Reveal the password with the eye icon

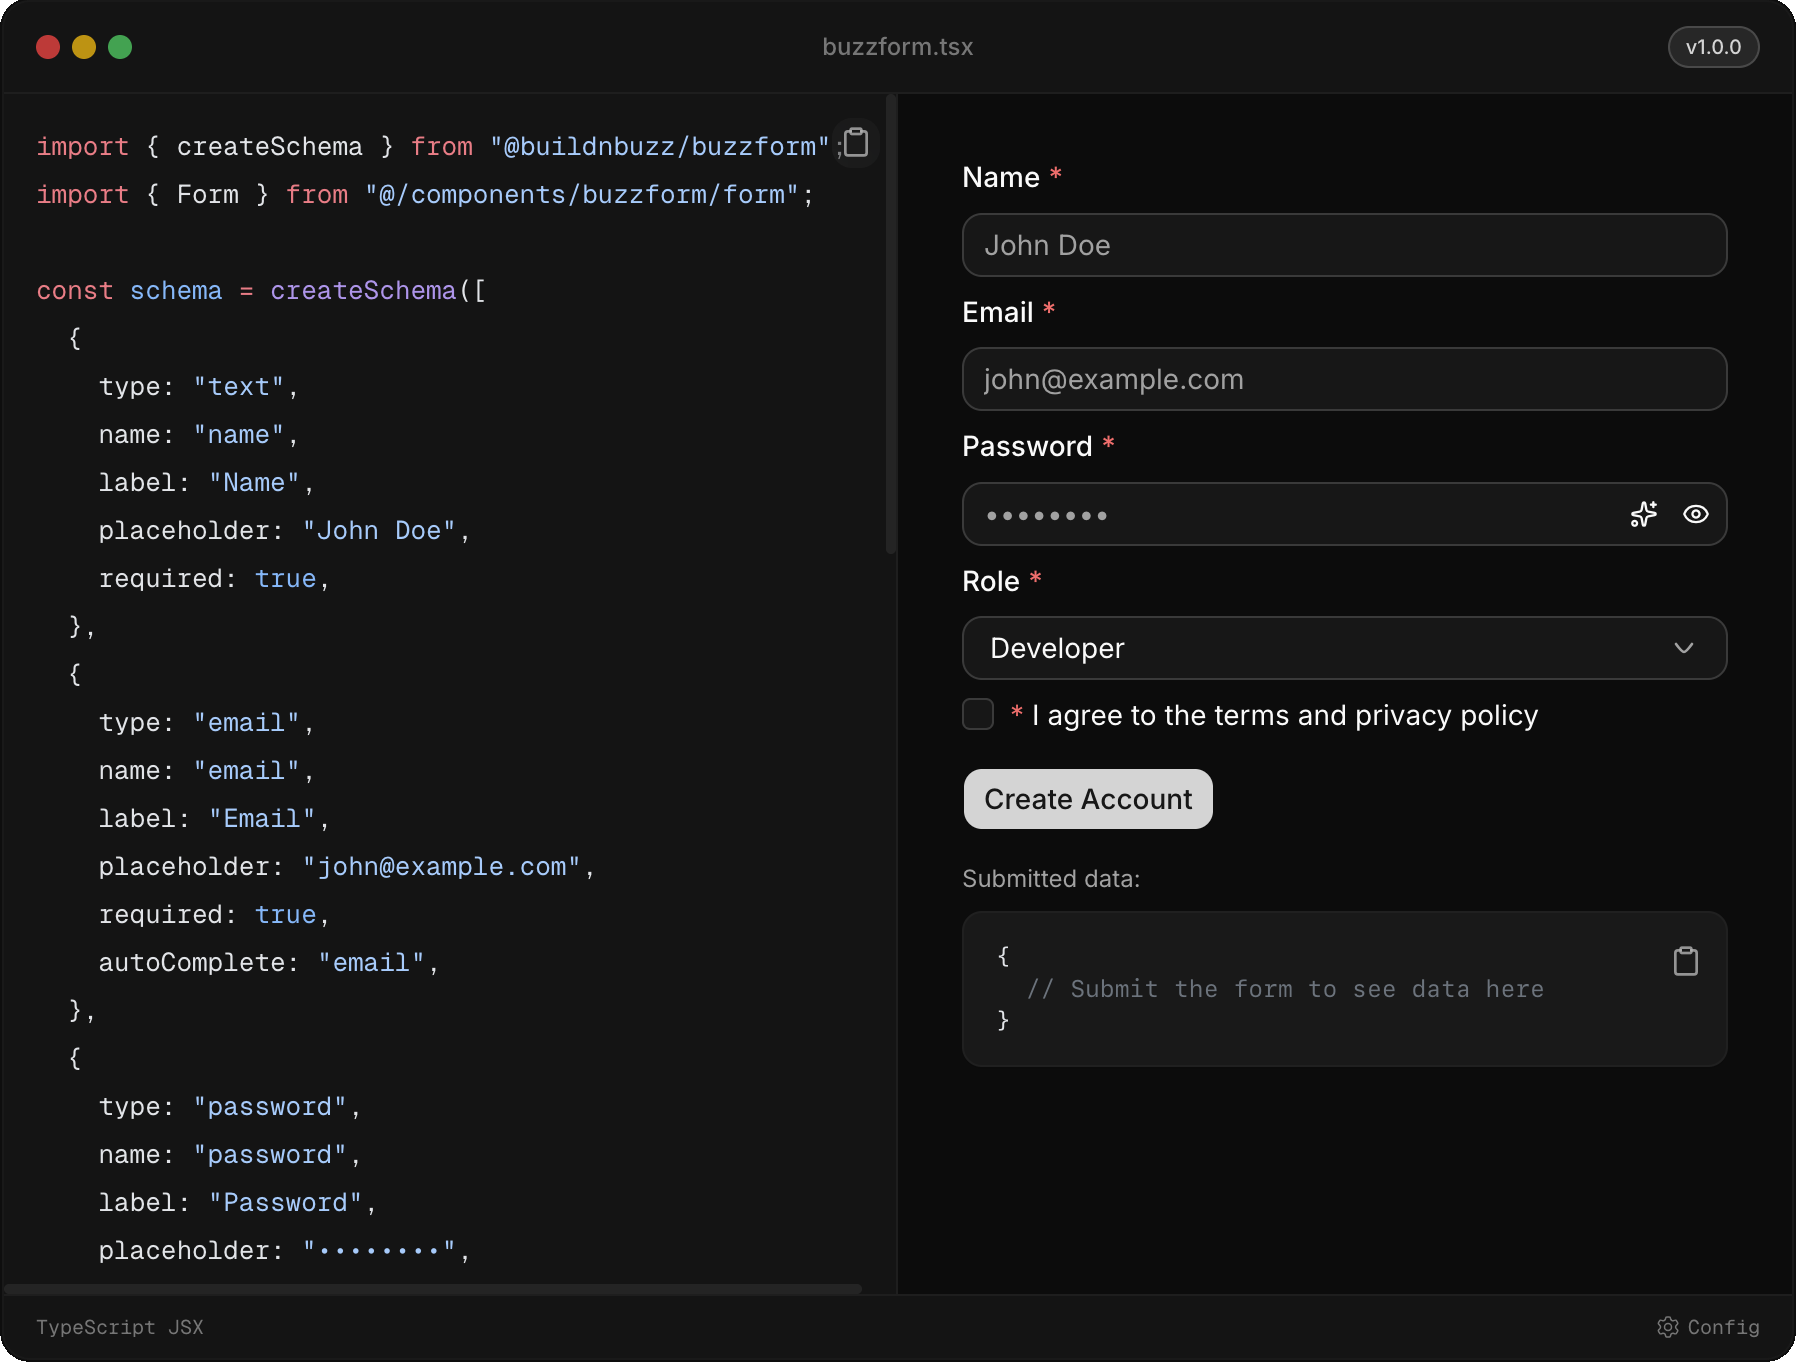[1696, 514]
